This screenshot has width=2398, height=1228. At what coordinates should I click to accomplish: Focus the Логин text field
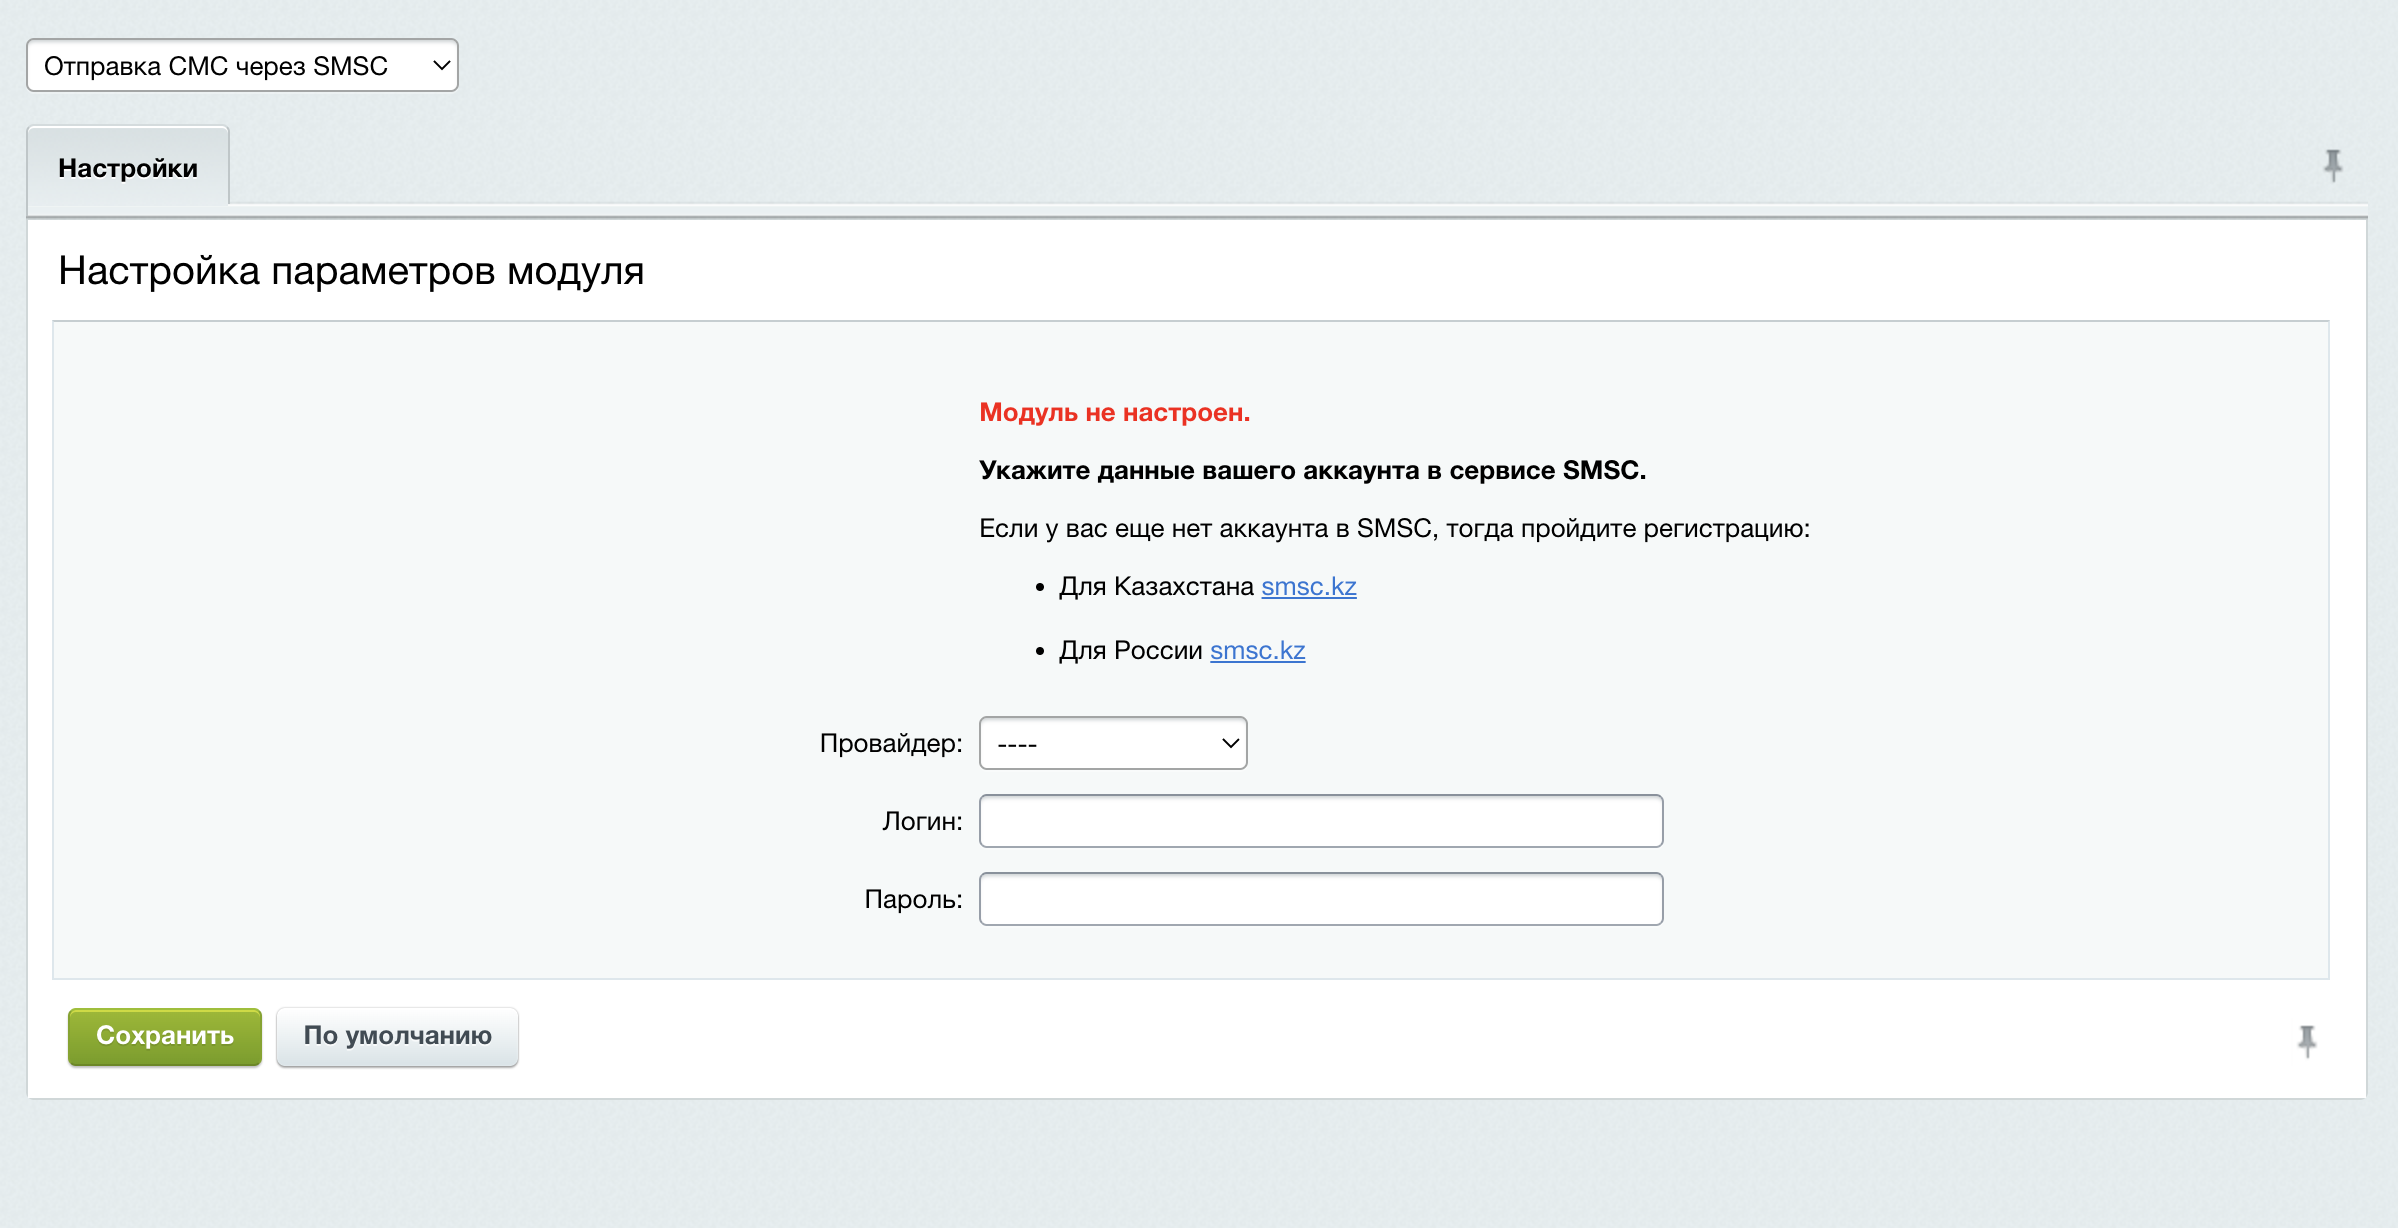click(1320, 821)
